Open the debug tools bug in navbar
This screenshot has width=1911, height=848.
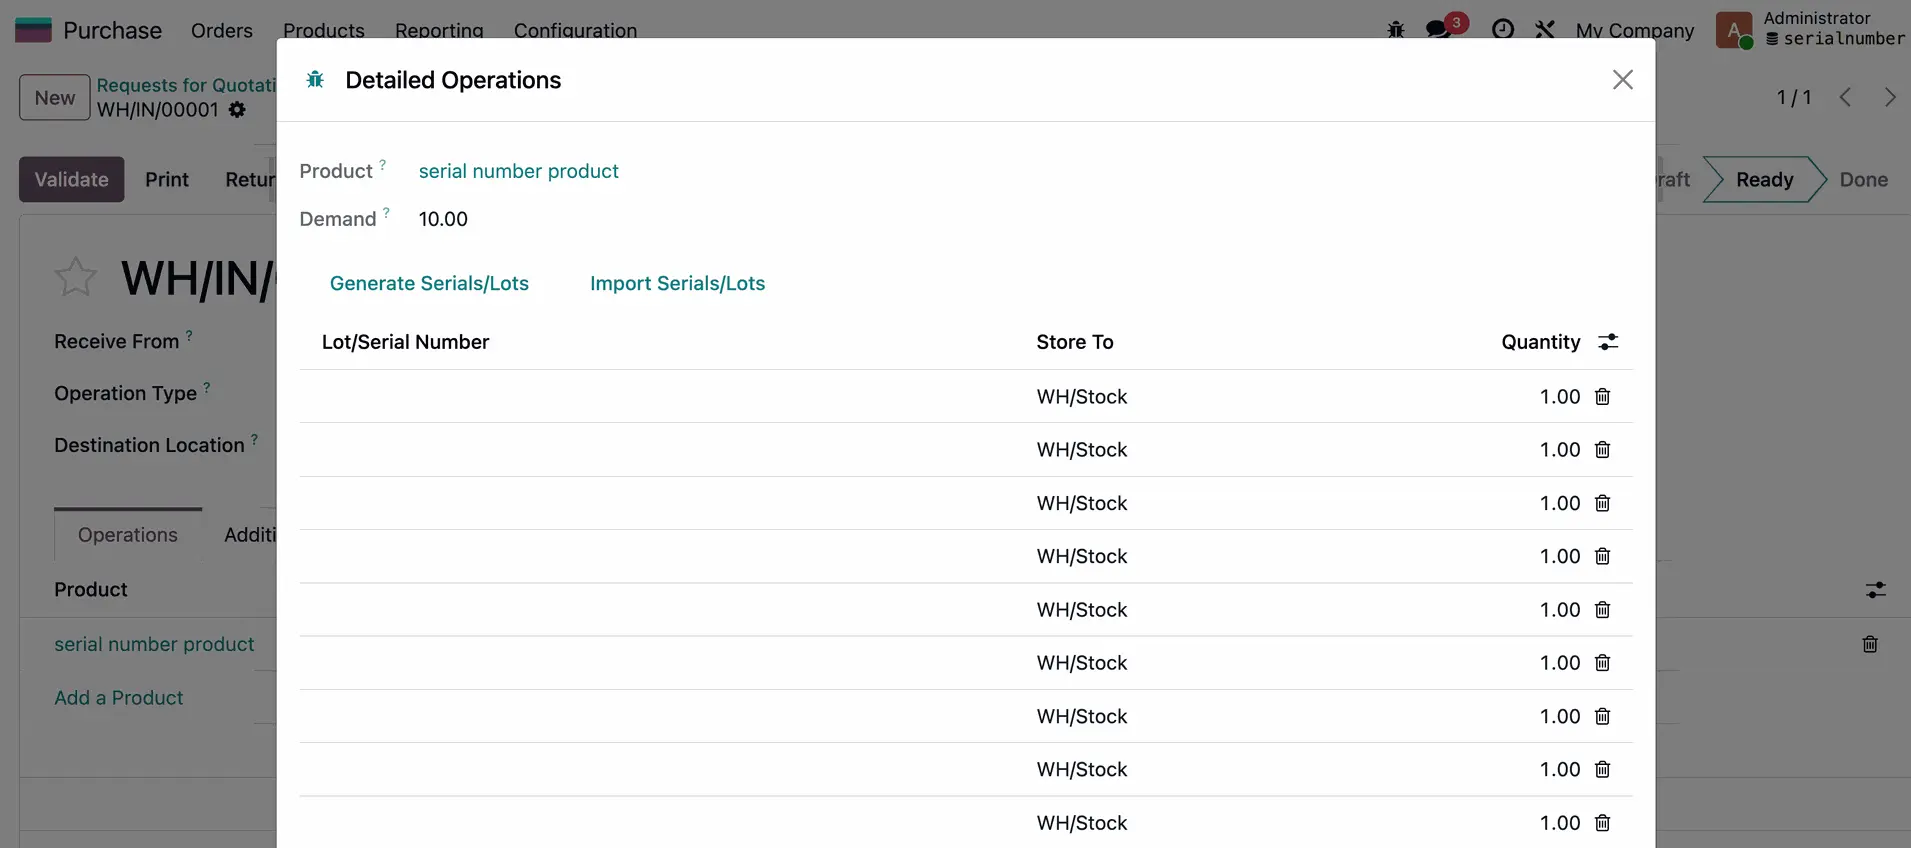tap(1396, 30)
